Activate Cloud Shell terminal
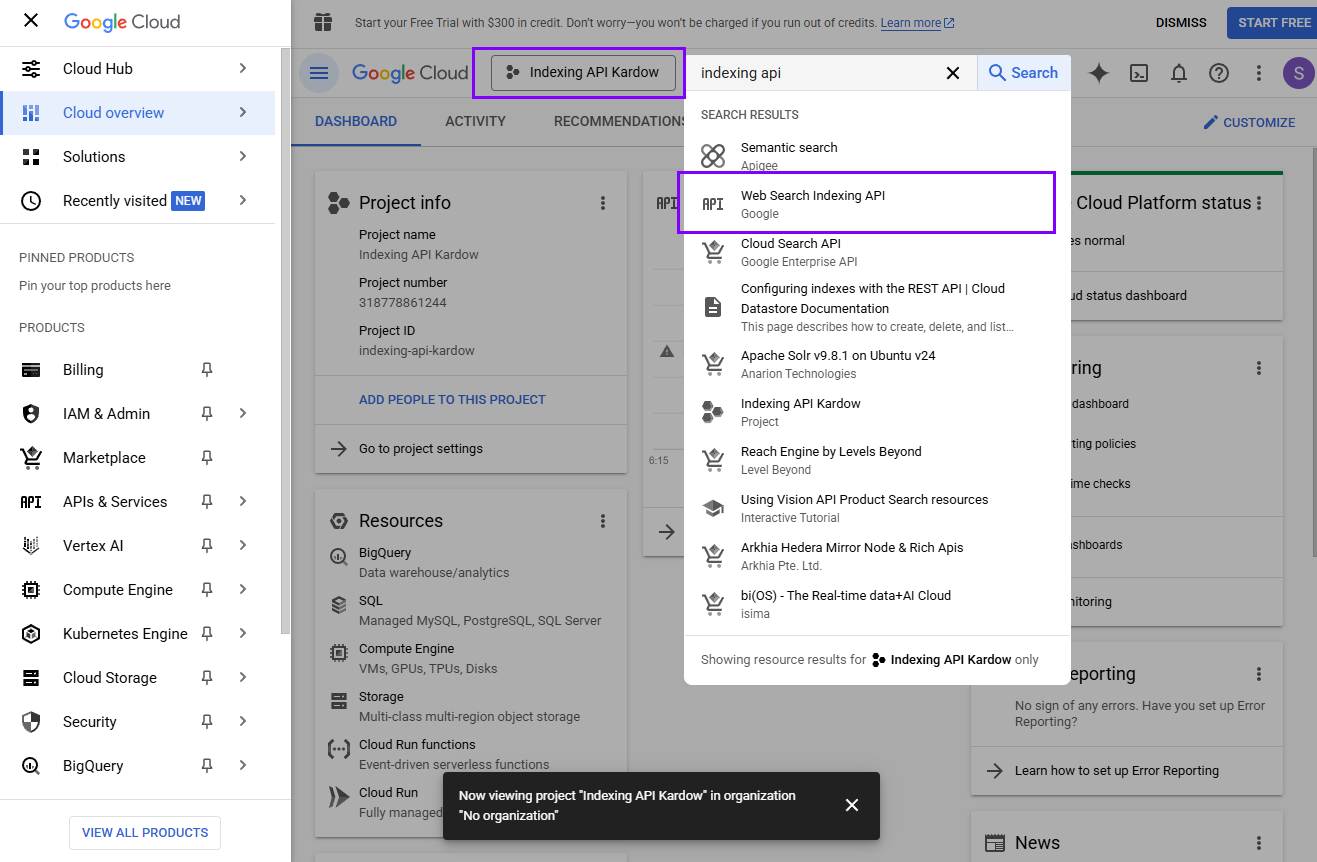Screen dimensions: 1317x862 [x=1138, y=72]
